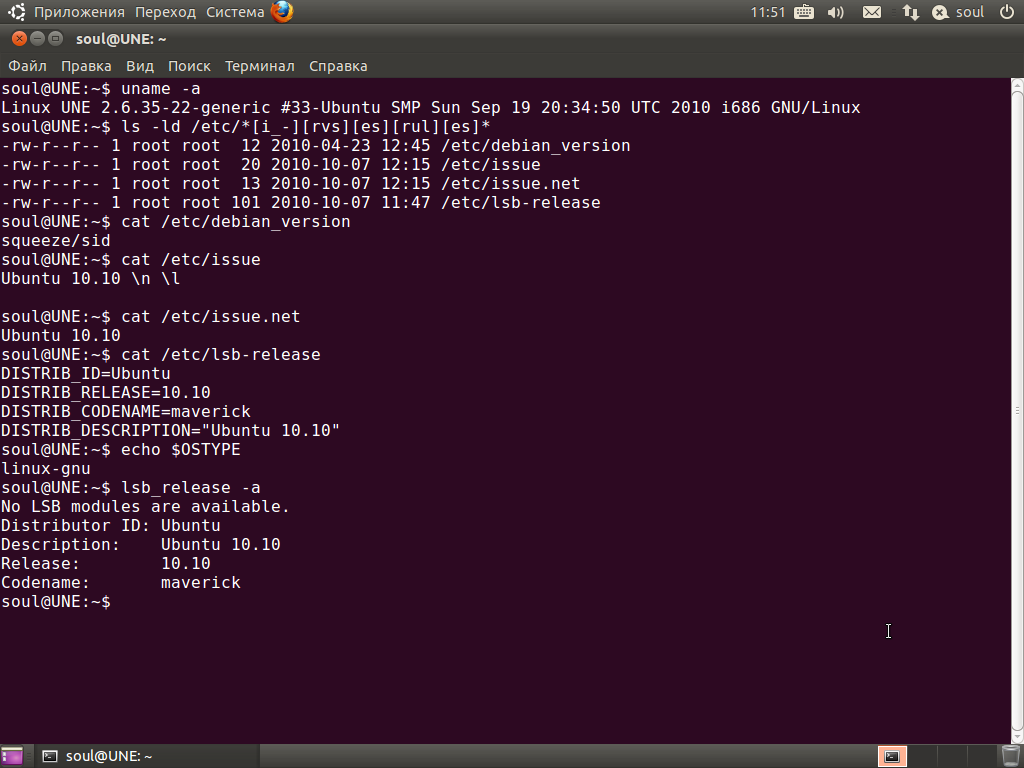Select the active workspace with terminal icon
This screenshot has height=768, width=1024.
tap(892, 756)
